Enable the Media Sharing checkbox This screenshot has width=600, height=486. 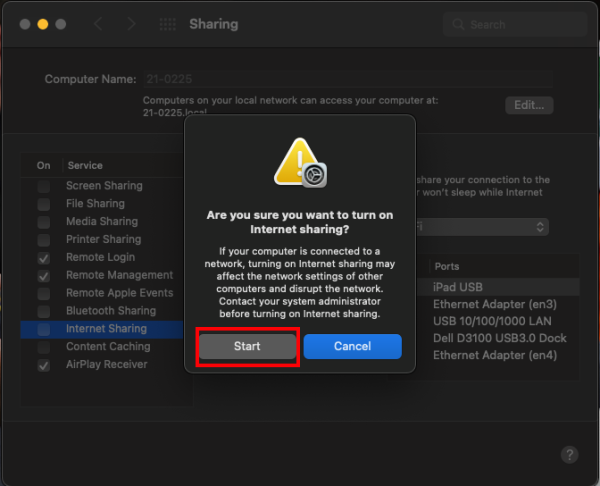(x=44, y=222)
